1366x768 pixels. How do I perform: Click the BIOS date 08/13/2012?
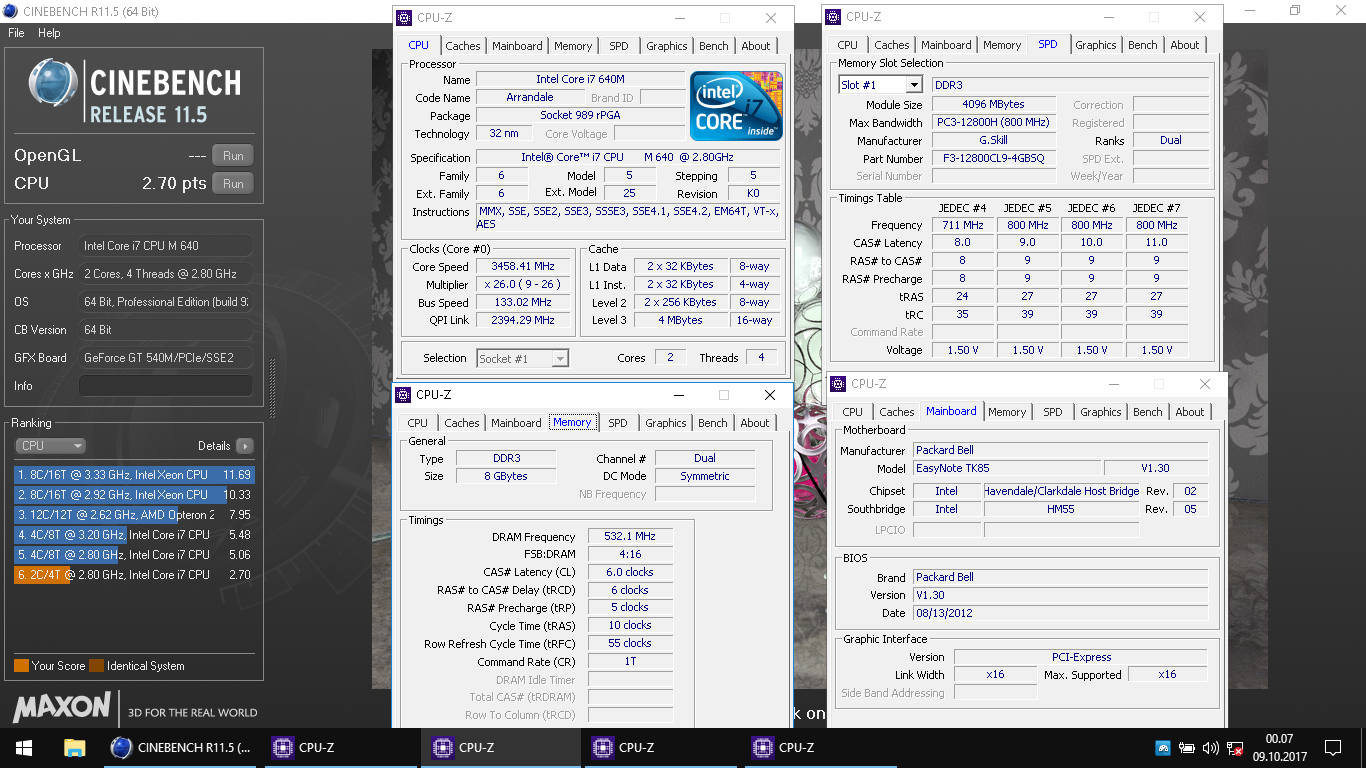tap(1060, 613)
